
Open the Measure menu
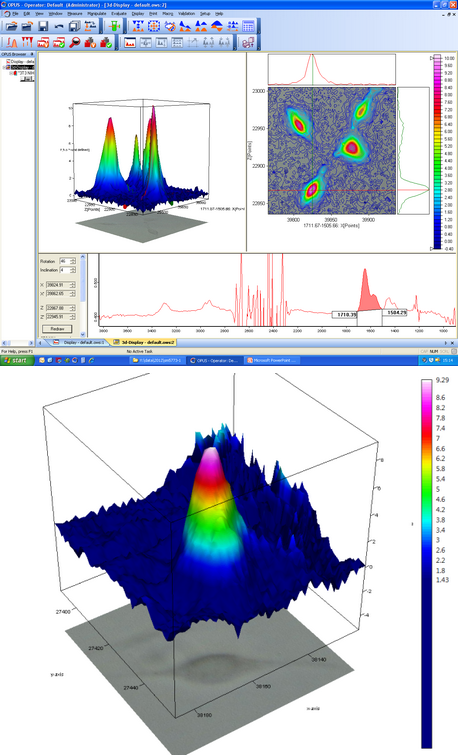(75, 13)
